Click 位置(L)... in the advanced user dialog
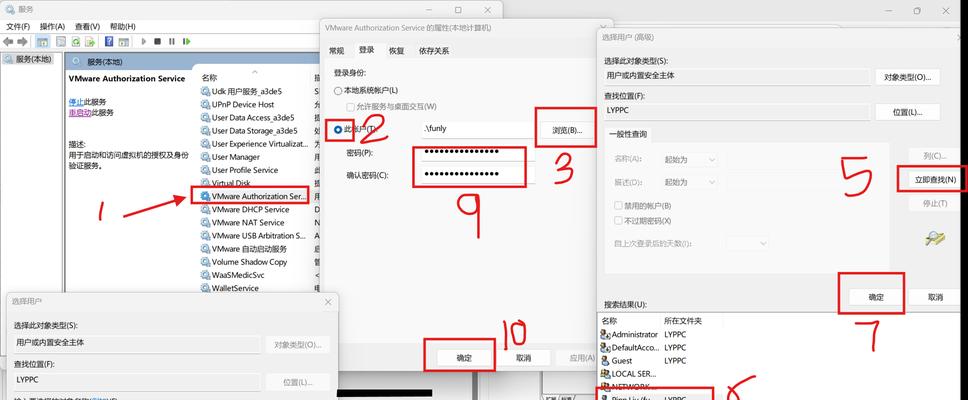The width and height of the screenshot is (968, 400). pyautogui.click(x=907, y=112)
